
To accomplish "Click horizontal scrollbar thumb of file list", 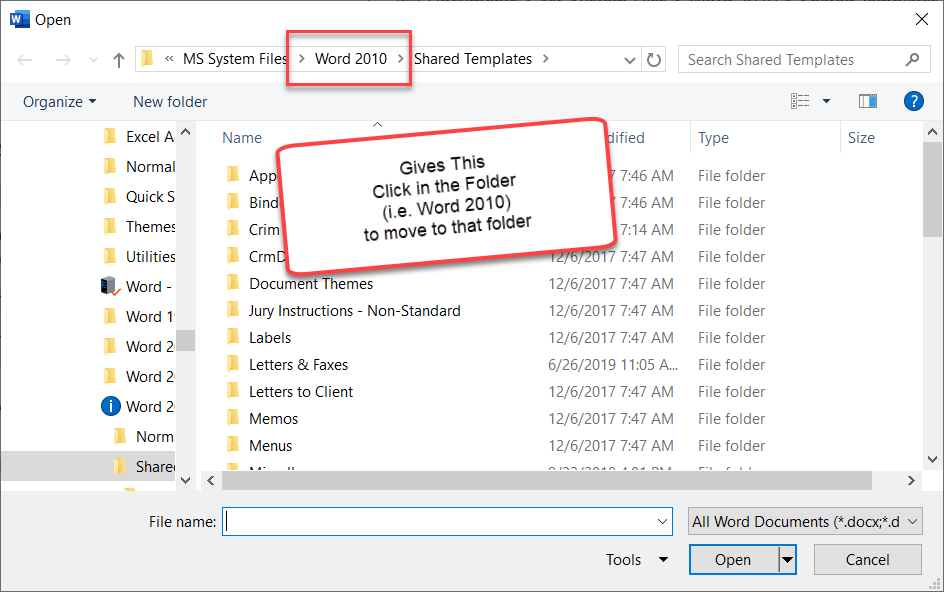I will point(547,481).
